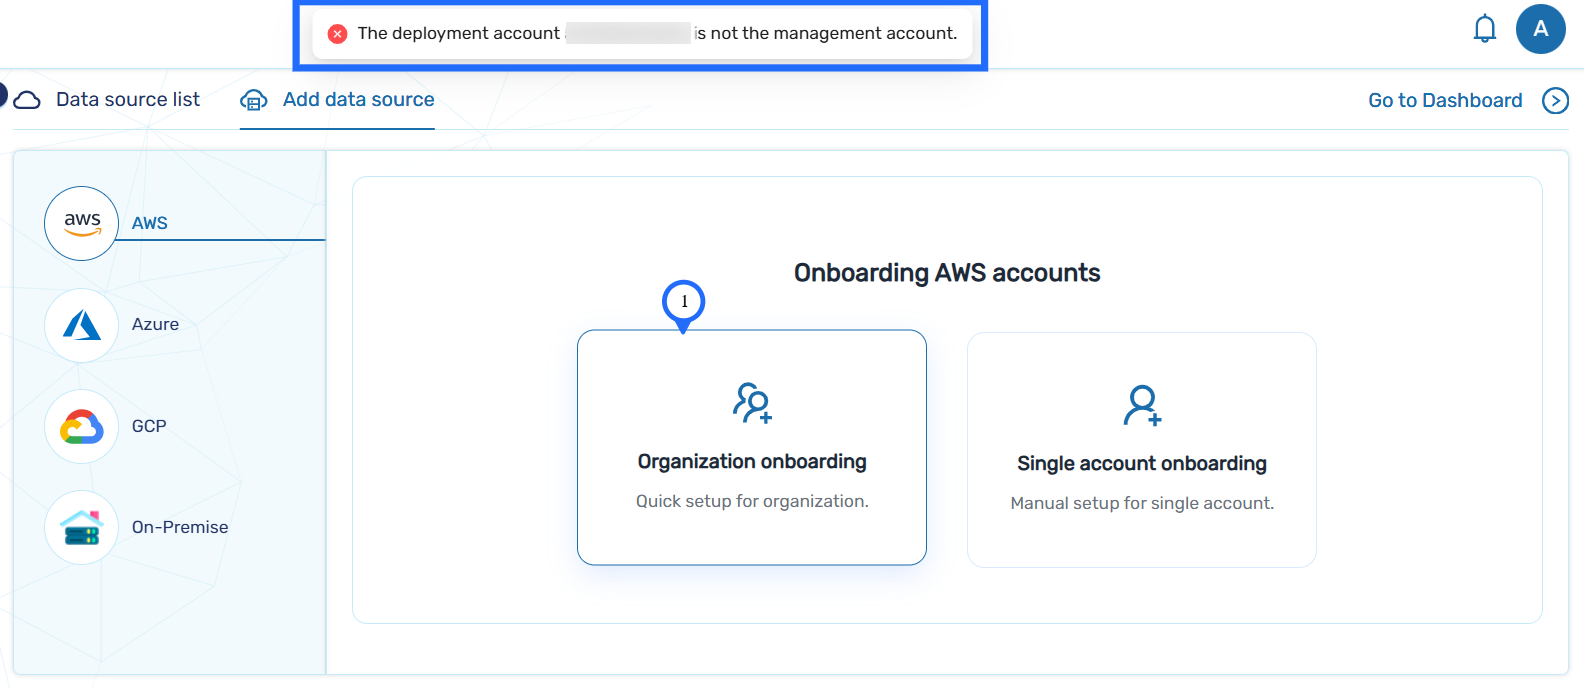This screenshot has height=689, width=1584.
Task: Follow the Go to Dashboard link
Action: pyautogui.click(x=1445, y=101)
